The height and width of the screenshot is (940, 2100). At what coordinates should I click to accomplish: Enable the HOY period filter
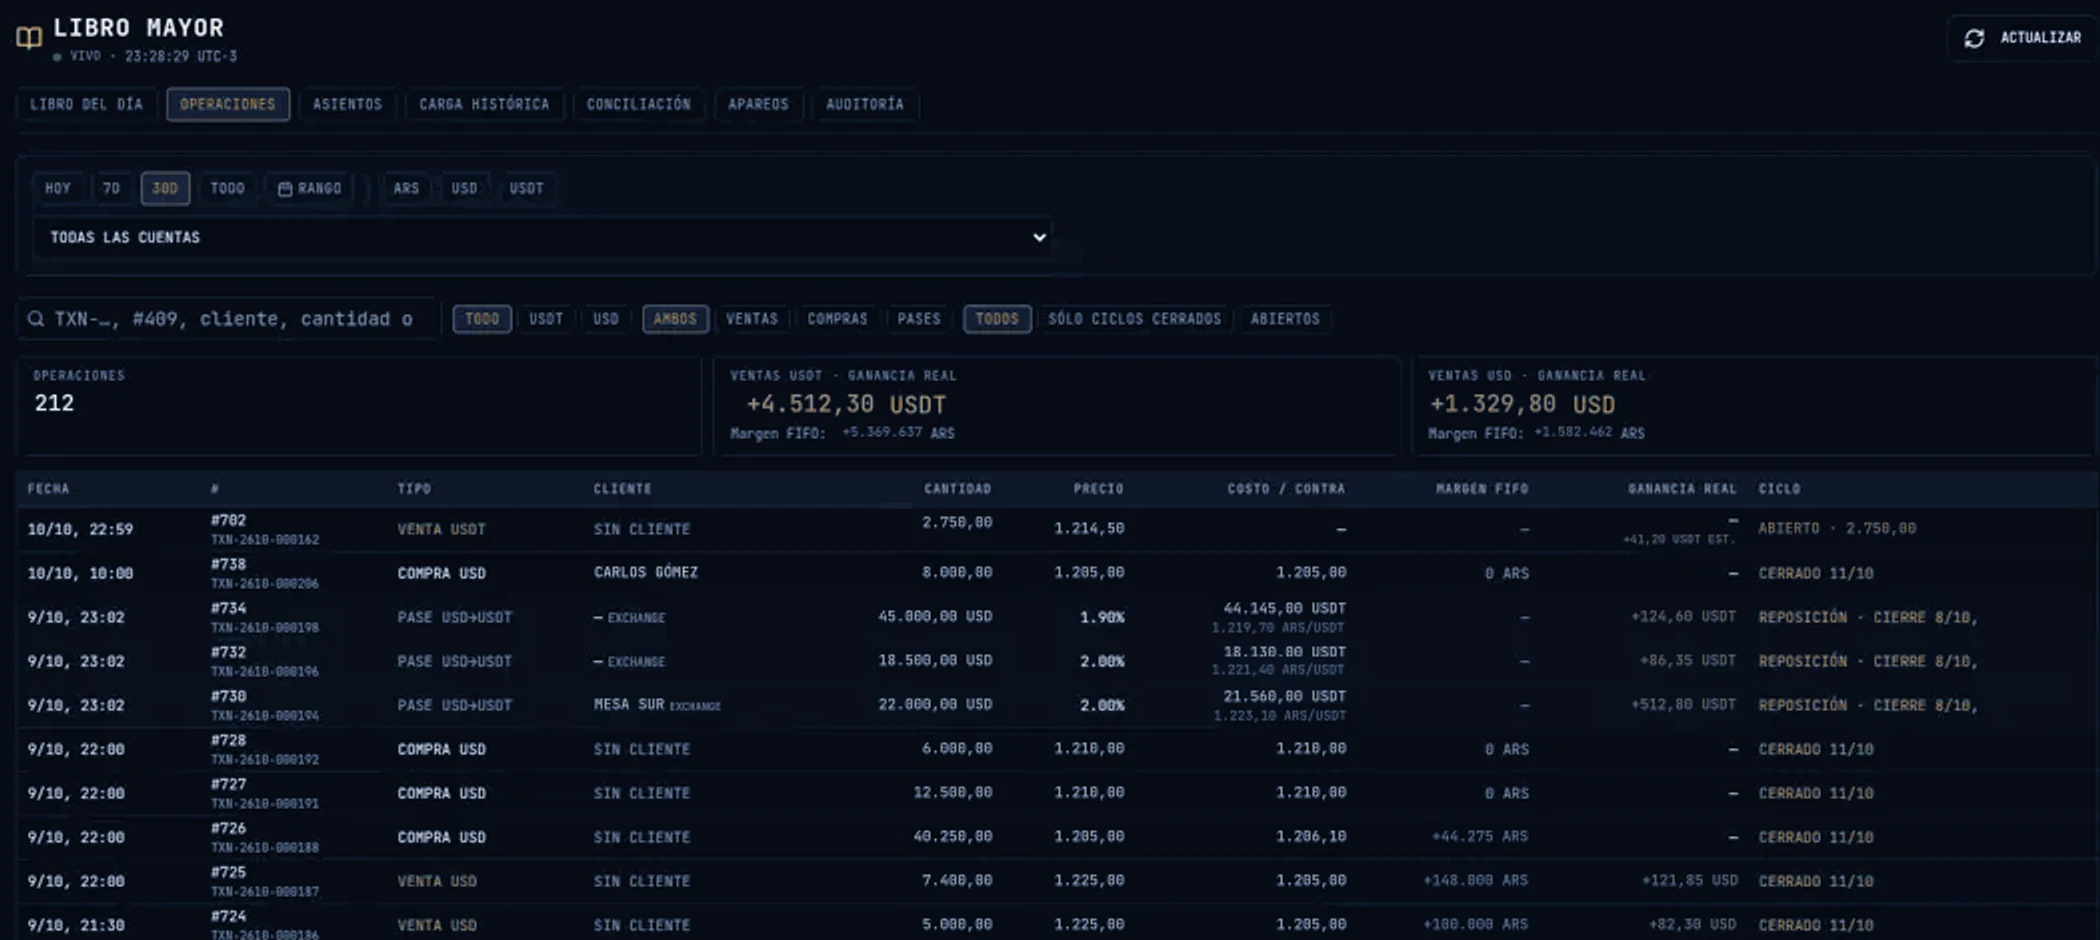point(58,188)
